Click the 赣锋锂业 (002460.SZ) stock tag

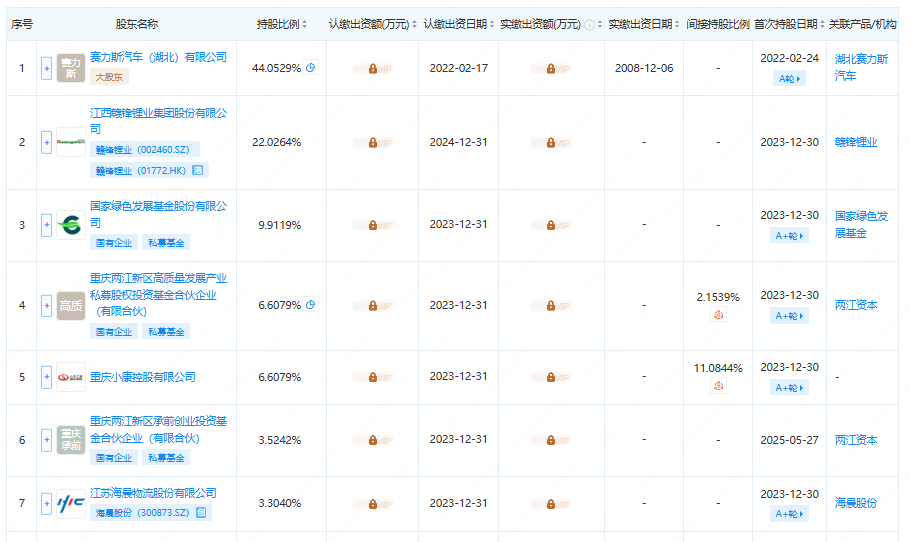(x=145, y=150)
